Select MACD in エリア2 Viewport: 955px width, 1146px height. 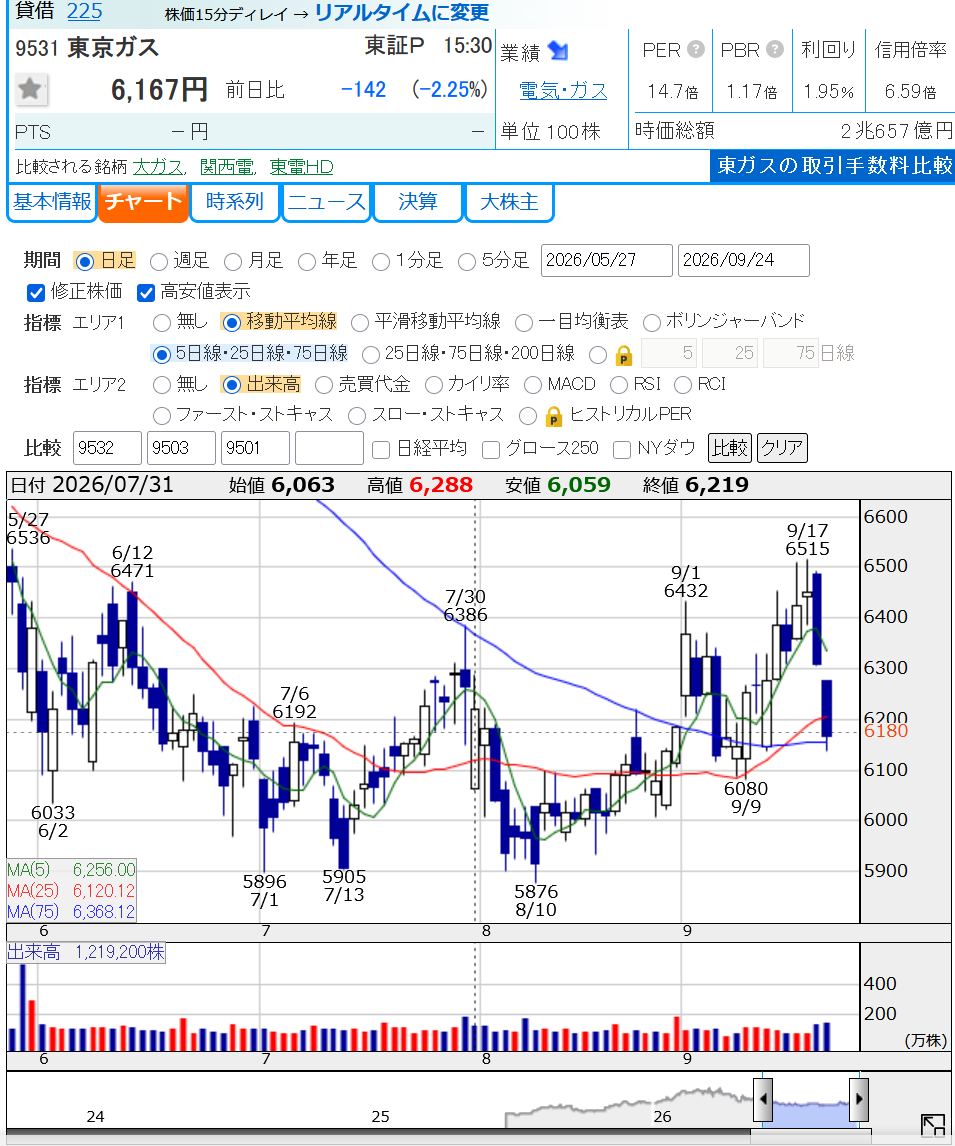(533, 384)
